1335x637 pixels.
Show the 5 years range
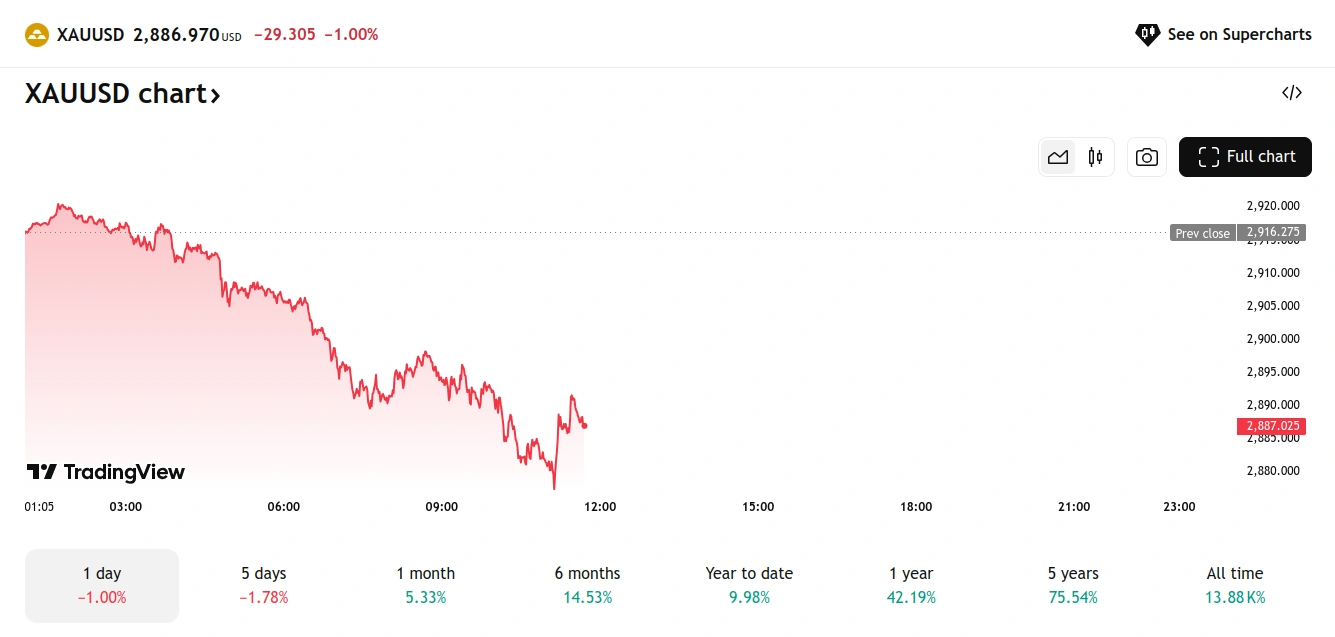pos(1073,585)
